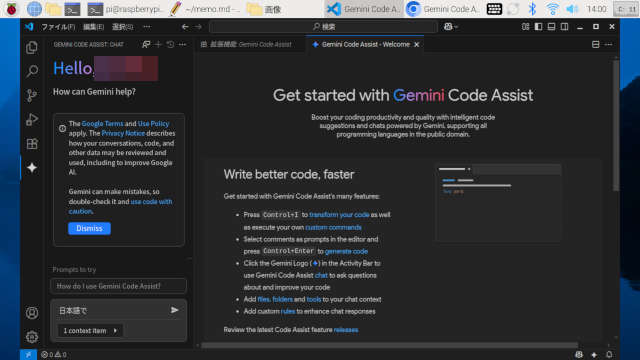The height and width of the screenshot is (360, 640).
Task: Click the remote connection status bar icon
Action: [28, 354]
